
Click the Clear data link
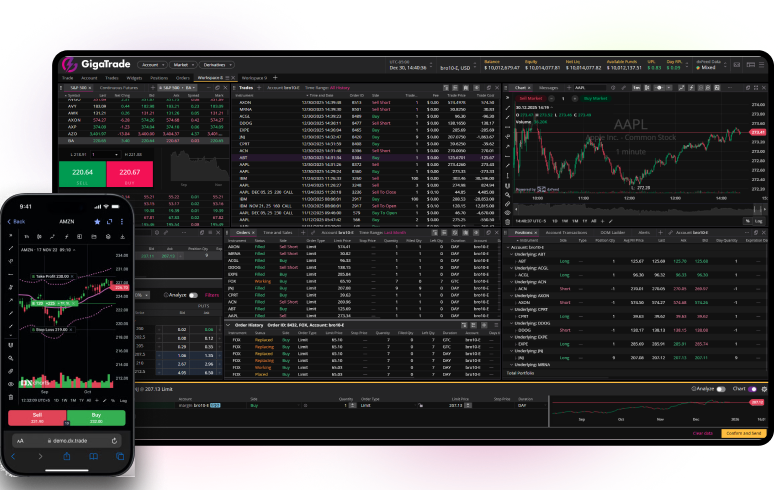coord(703,433)
